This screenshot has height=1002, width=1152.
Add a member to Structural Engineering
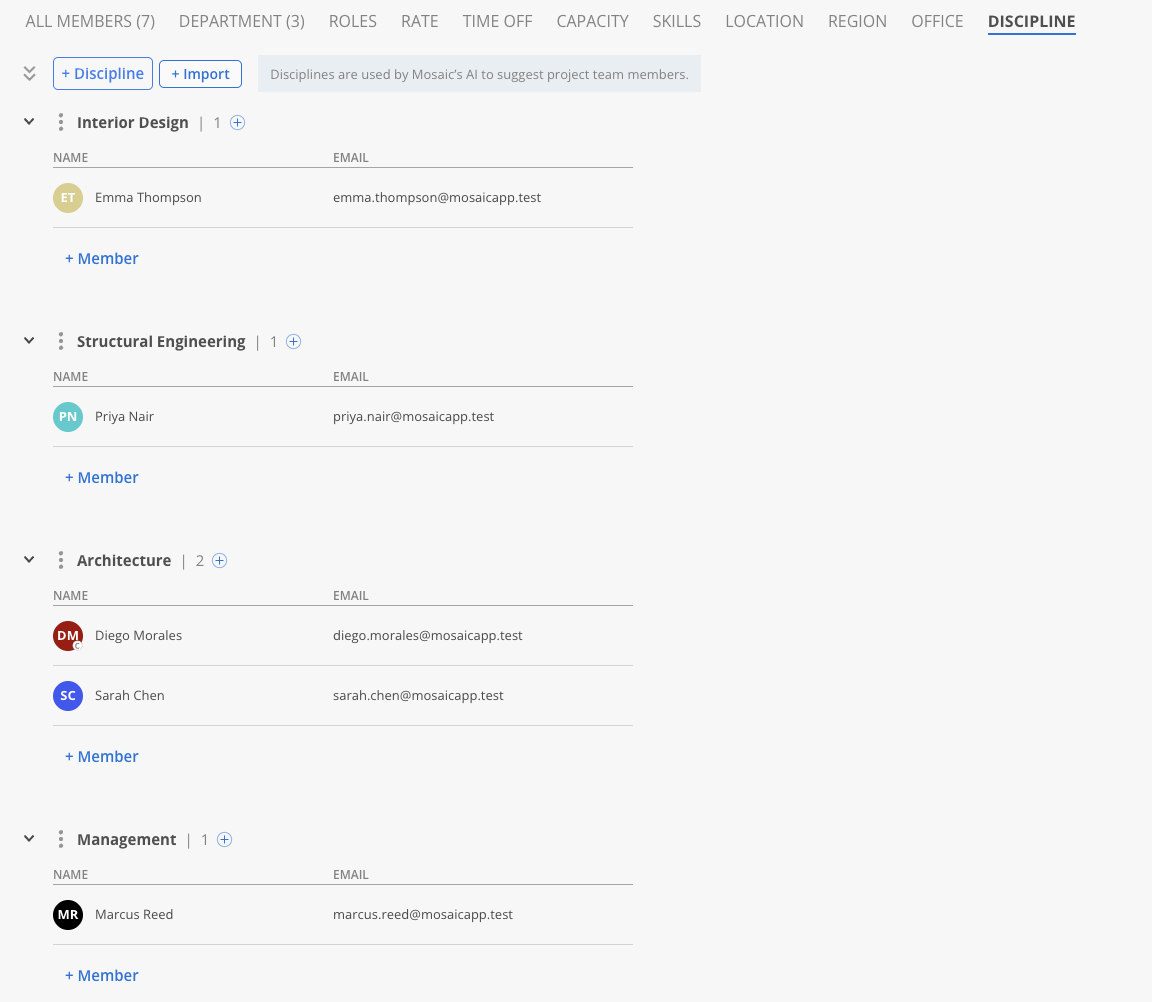click(x=101, y=477)
